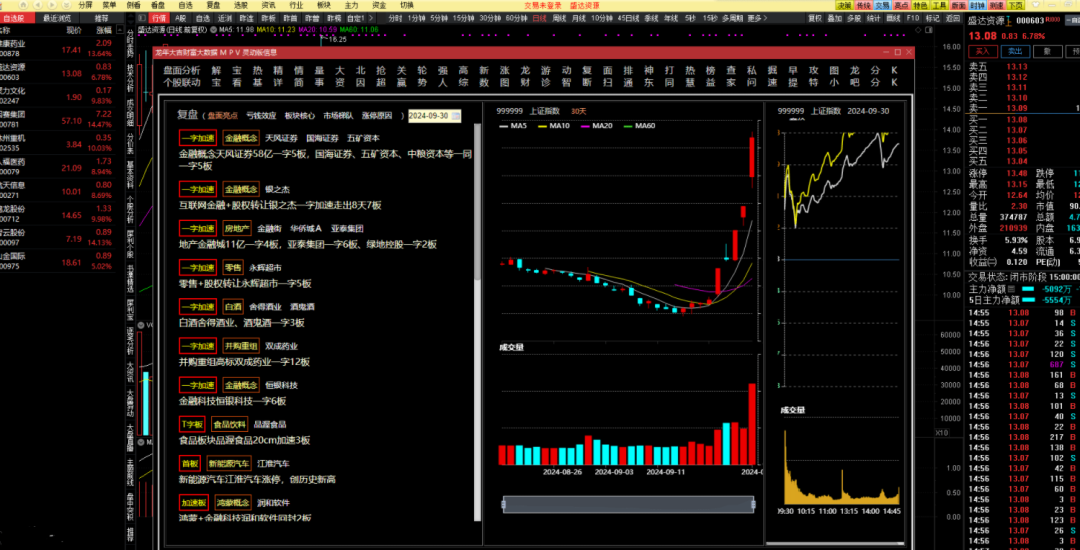
Task: Select the 行情 tab
Action: (x=159, y=18)
